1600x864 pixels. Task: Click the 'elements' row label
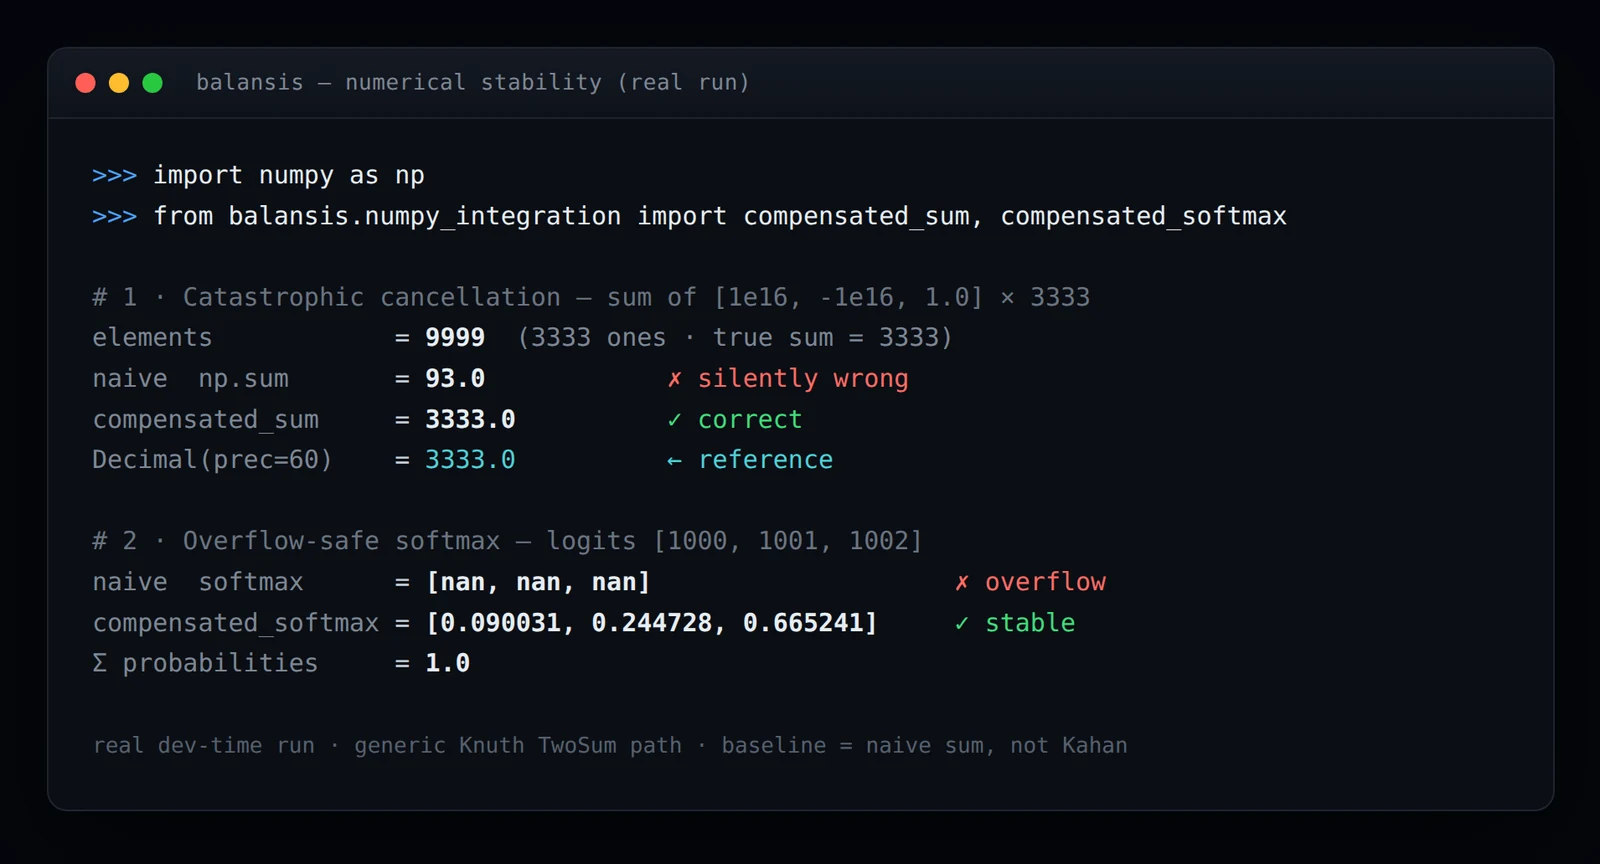(152, 338)
